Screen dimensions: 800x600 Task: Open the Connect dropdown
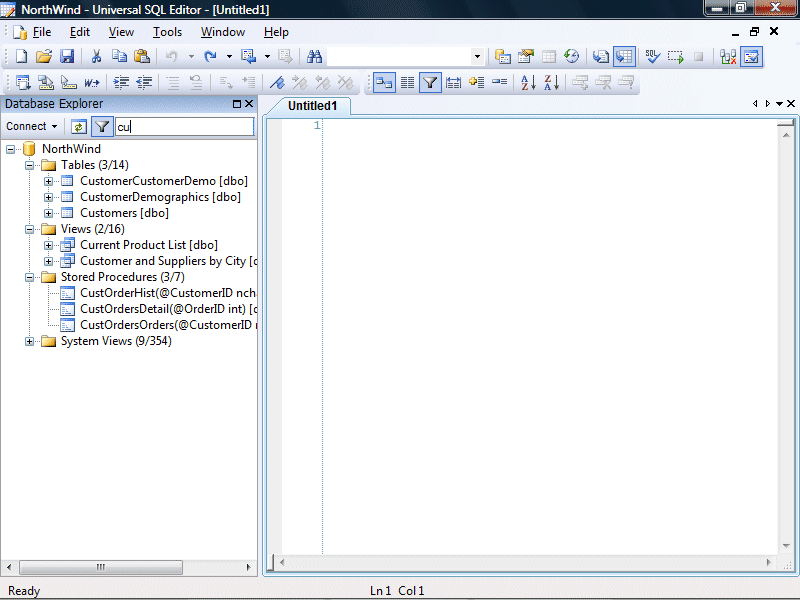click(31, 126)
